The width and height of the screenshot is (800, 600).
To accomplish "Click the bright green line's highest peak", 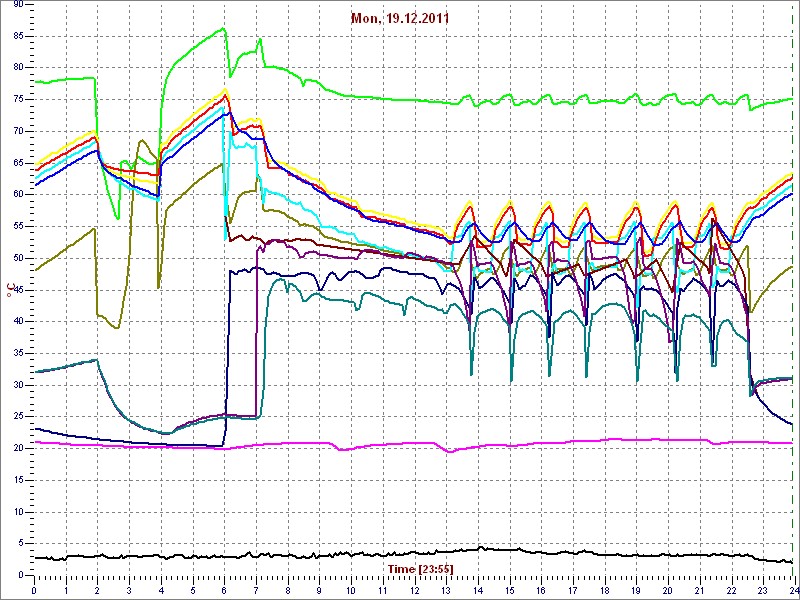I will (223, 29).
